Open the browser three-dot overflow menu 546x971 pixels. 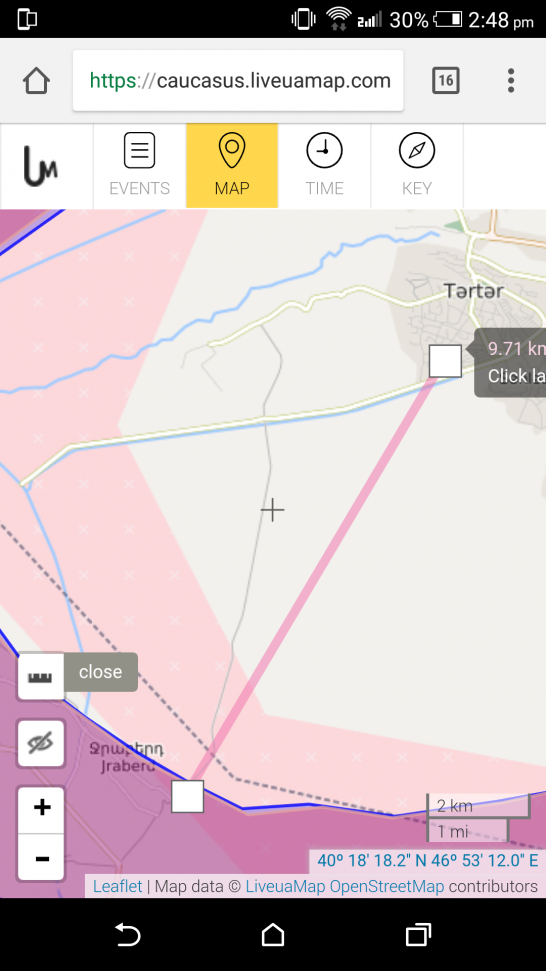511,81
